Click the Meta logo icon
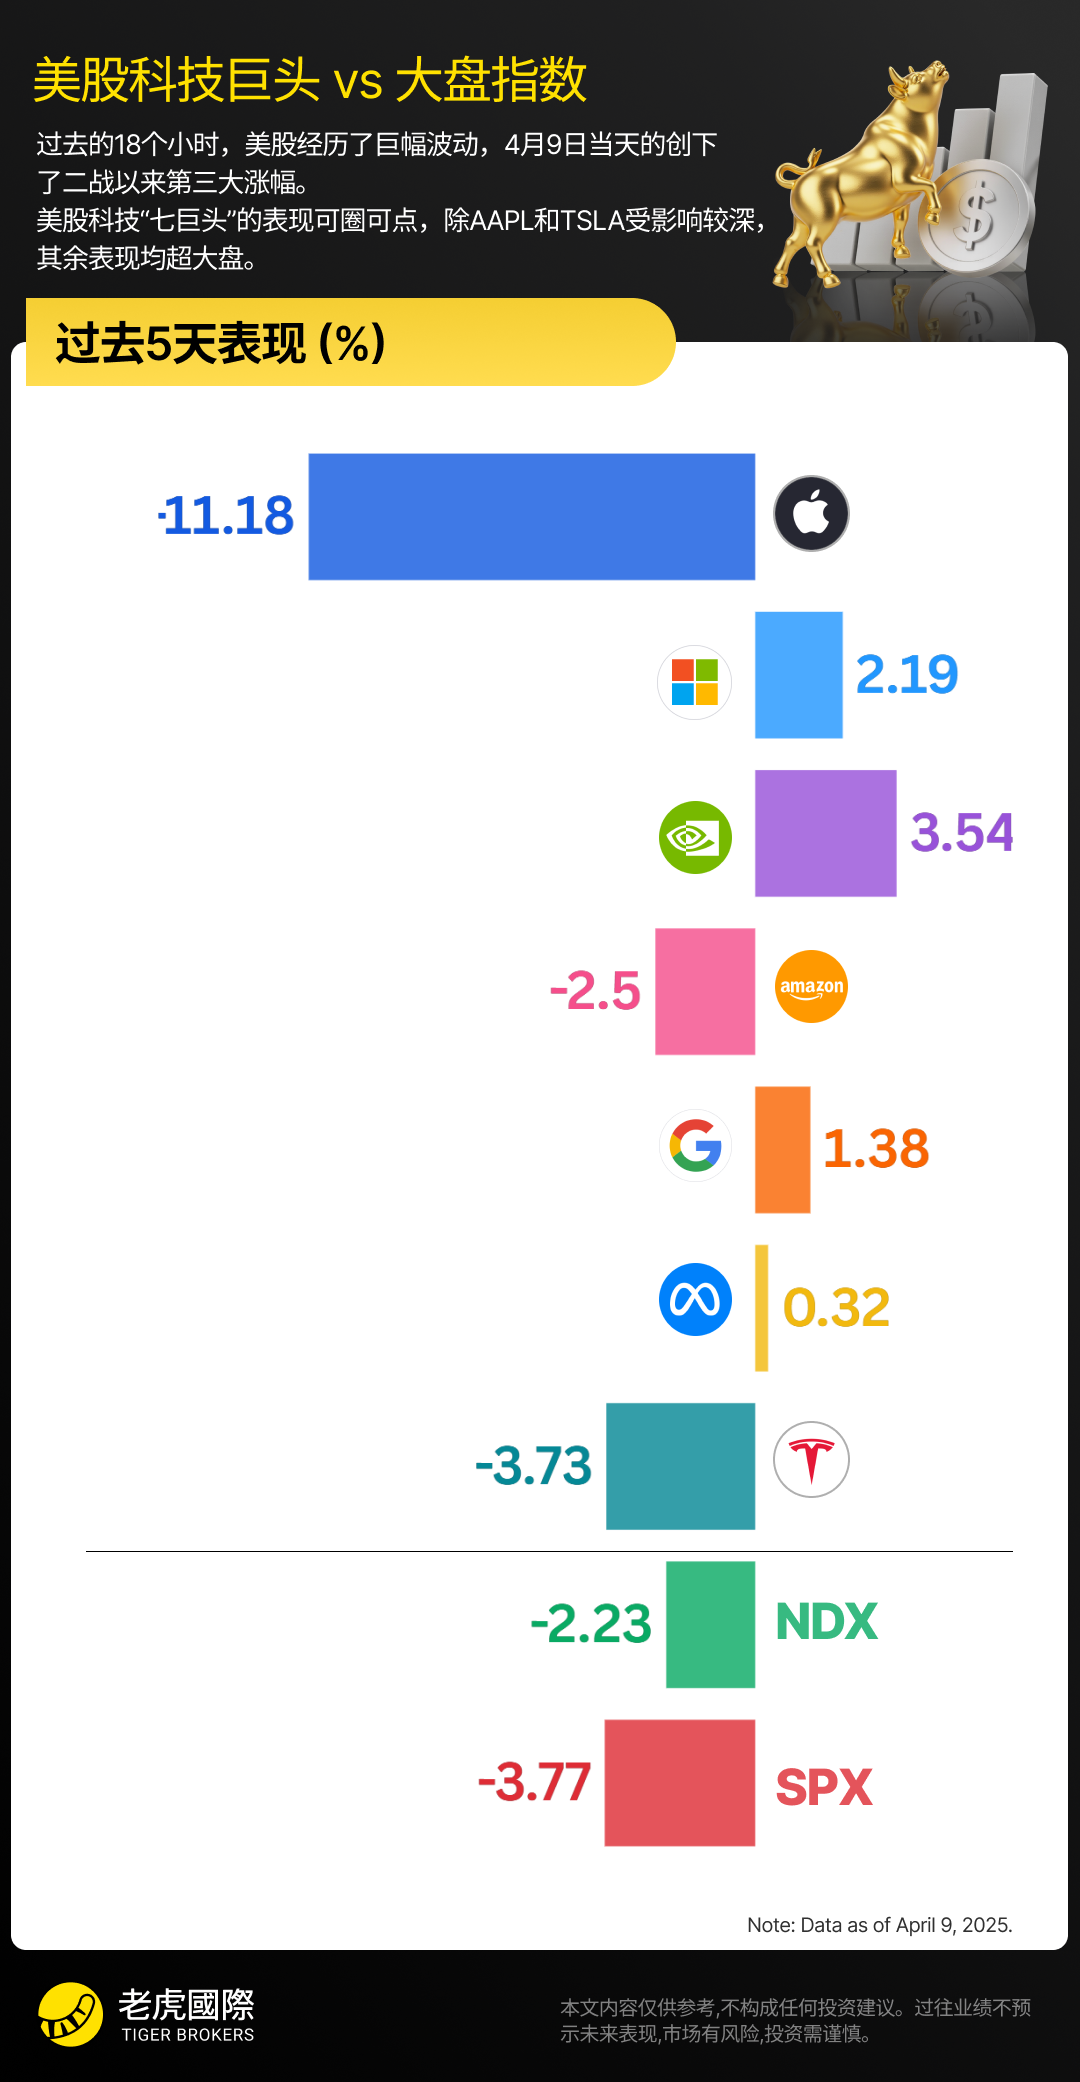1080x2082 pixels. 695,1300
